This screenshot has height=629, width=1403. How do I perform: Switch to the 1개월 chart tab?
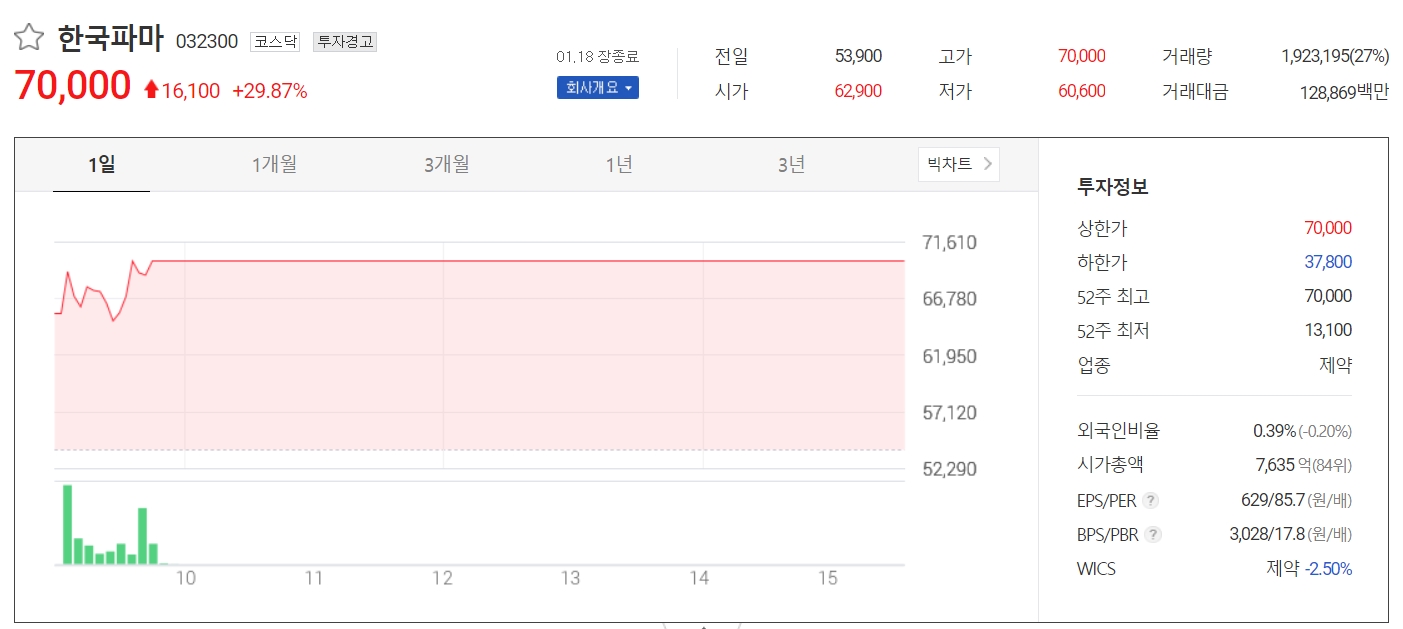(x=274, y=165)
